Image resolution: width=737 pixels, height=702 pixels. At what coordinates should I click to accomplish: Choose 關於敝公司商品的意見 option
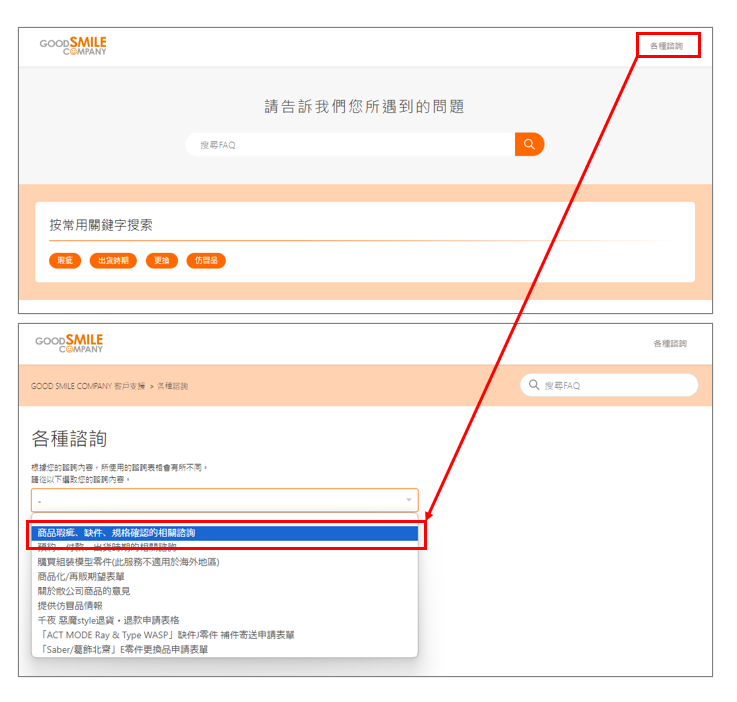tap(225, 591)
